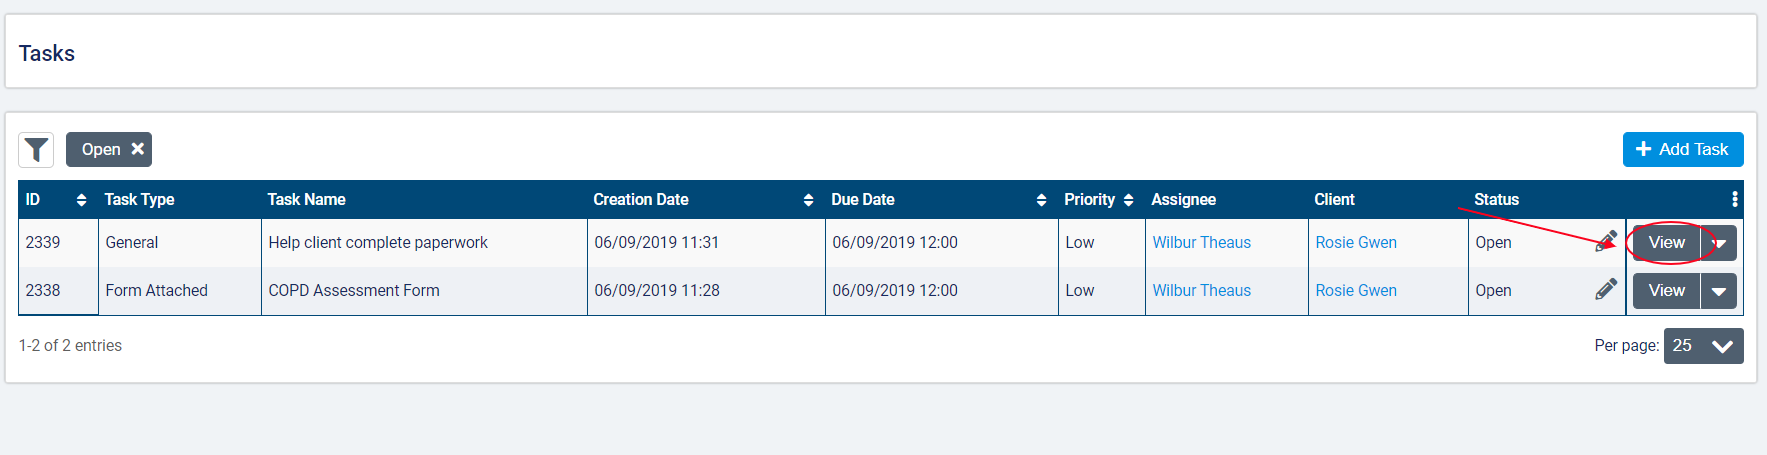Open the Per page 25 dropdown
1767x455 pixels.
[1703, 346]
